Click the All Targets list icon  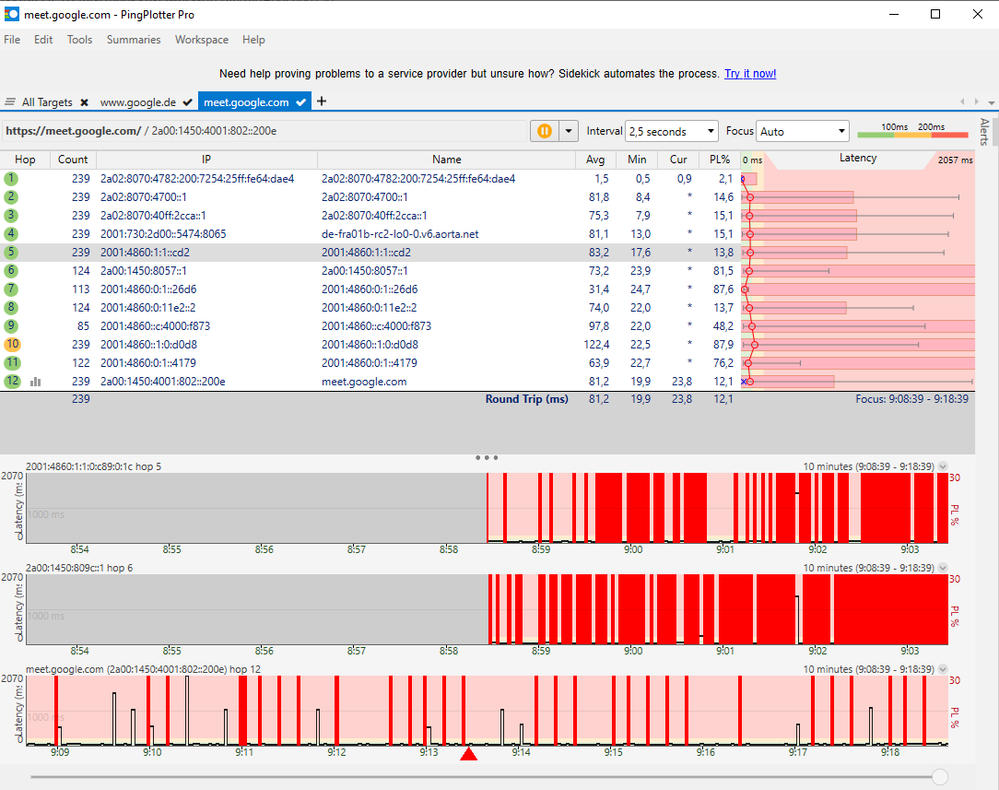click(10, 102)
